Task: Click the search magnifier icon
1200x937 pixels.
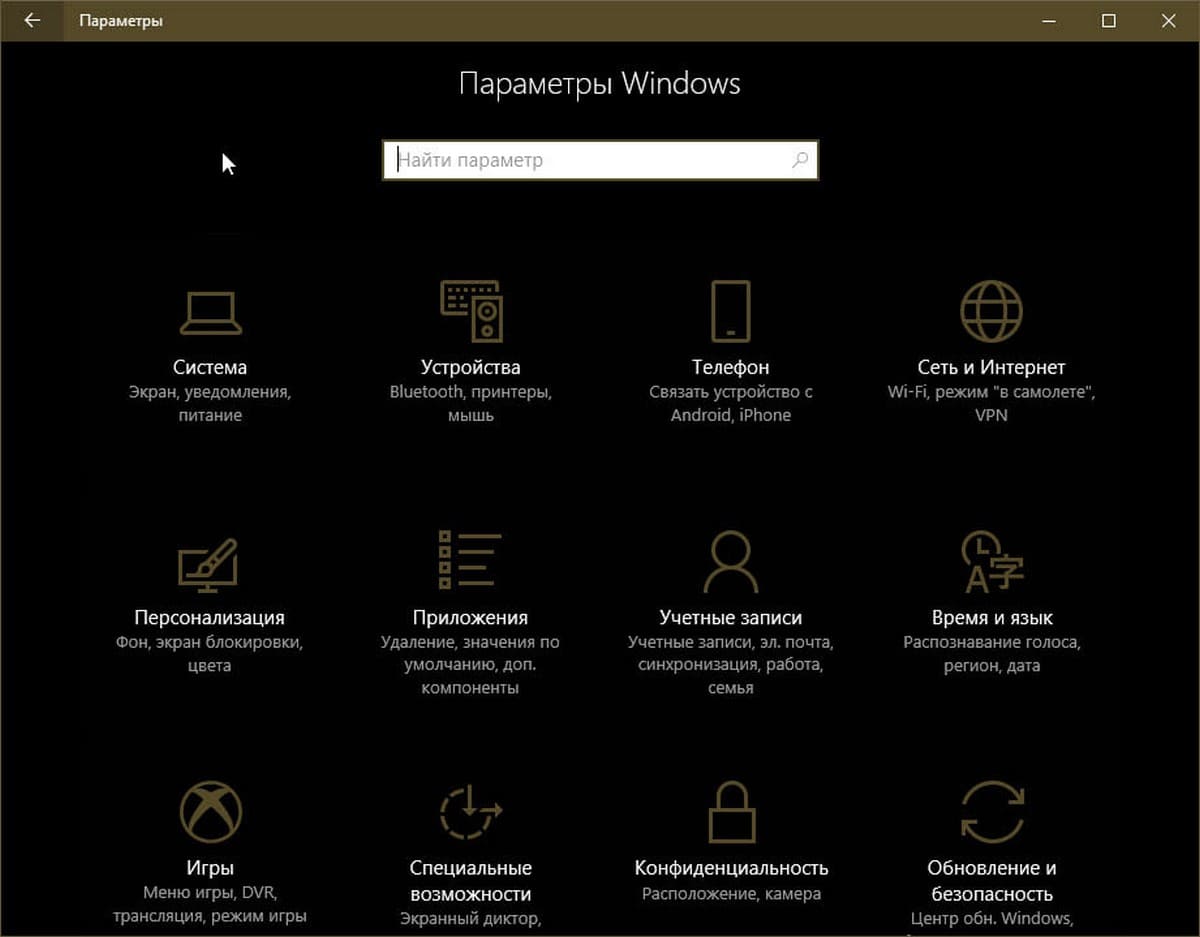Action: click(800, 160)
